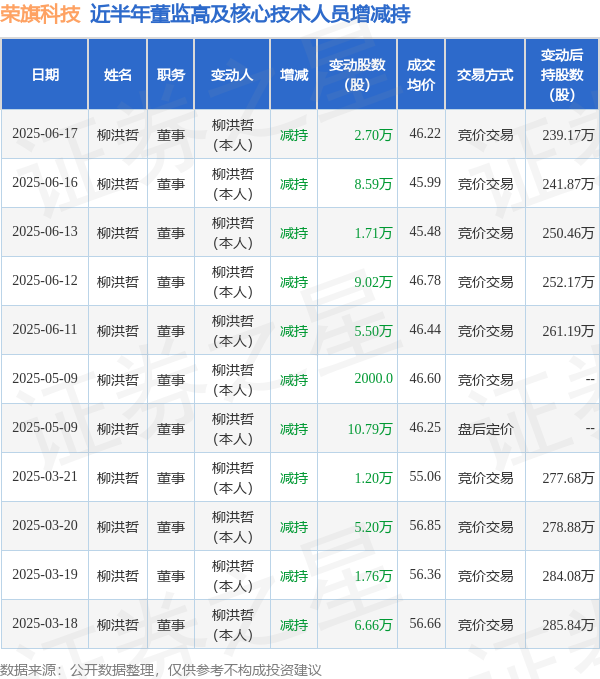
Task: Click the 荣旗科技 title text
Action: pos(40,14)
